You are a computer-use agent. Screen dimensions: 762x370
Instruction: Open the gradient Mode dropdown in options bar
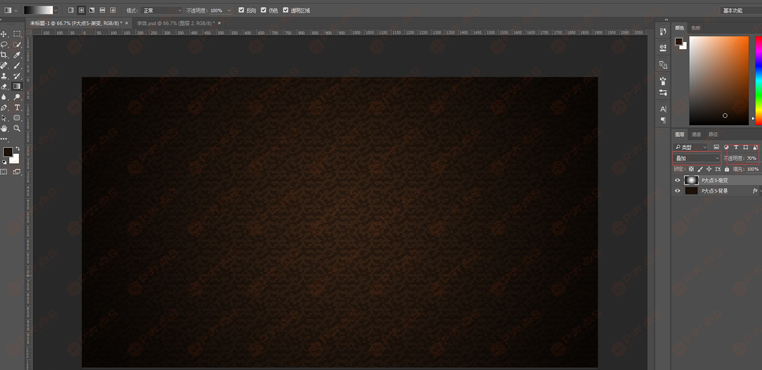click(x=162, y=10)
